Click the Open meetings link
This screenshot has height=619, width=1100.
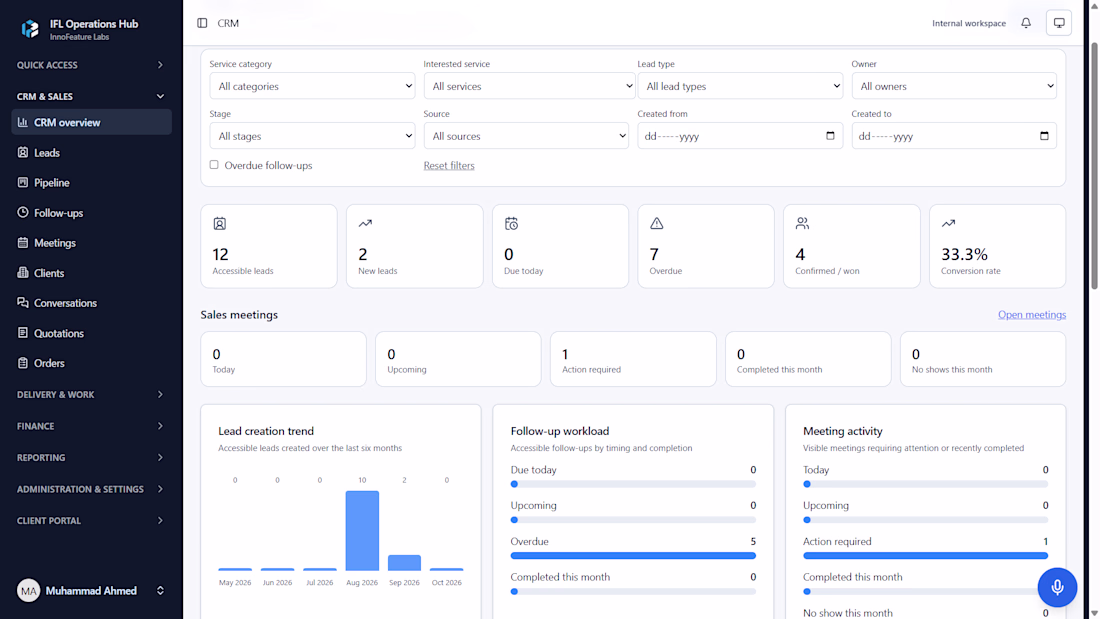(x=1032, y=314)
